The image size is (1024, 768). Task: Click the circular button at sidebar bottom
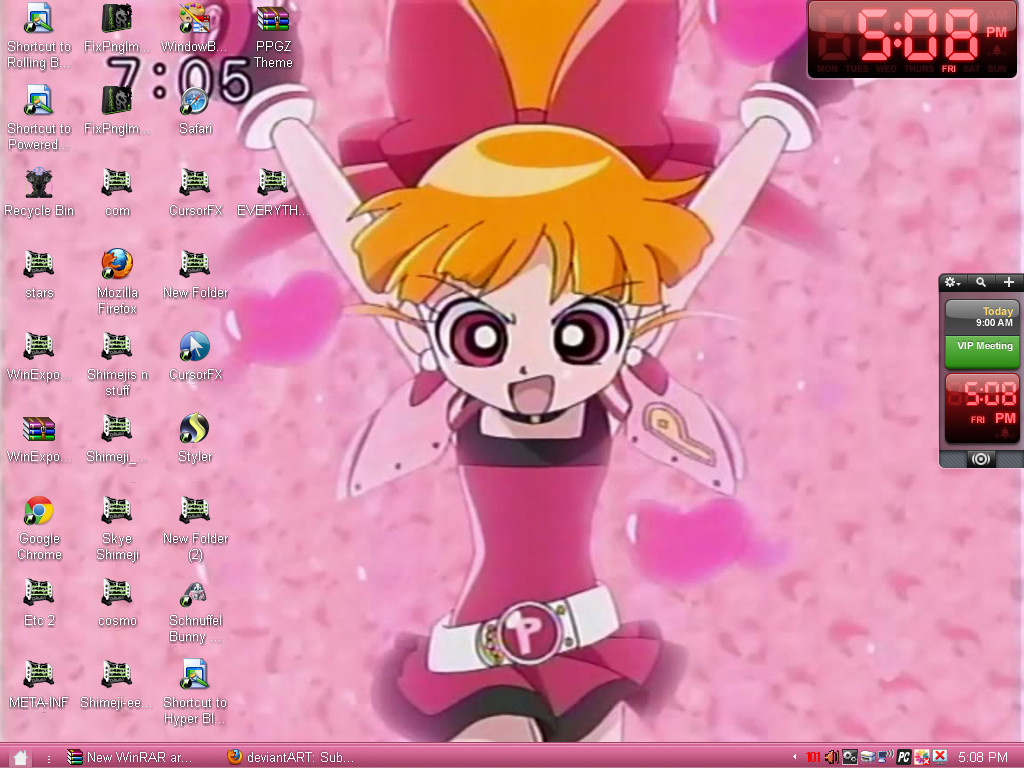[x=980, y=459]
